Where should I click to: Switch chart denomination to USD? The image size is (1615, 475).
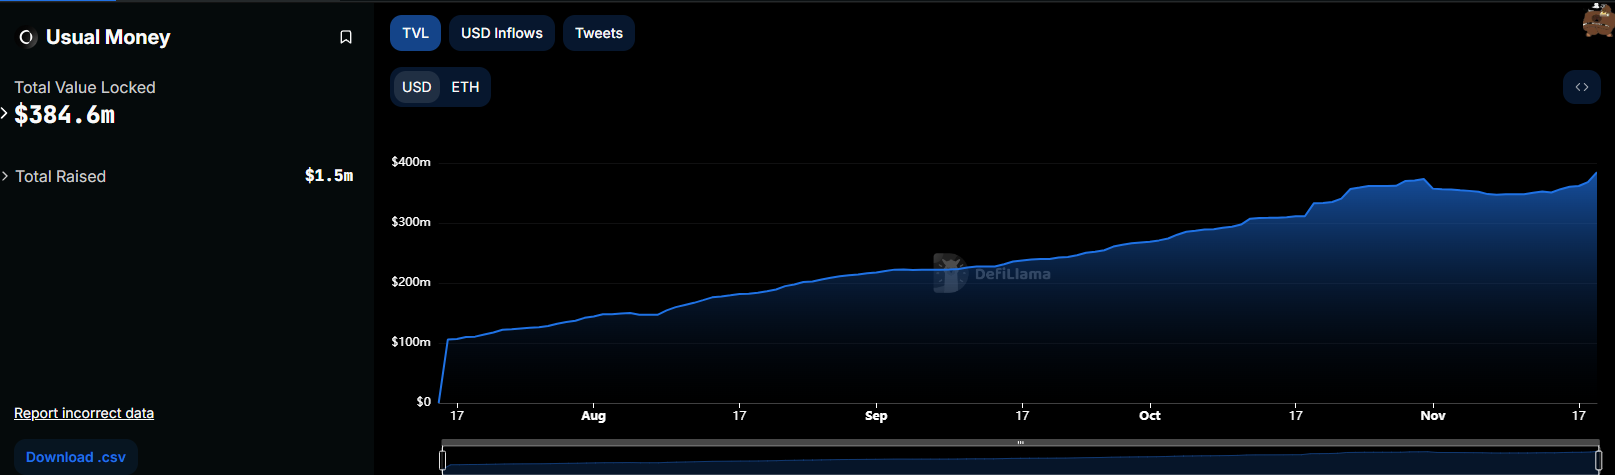coord(417,87)
